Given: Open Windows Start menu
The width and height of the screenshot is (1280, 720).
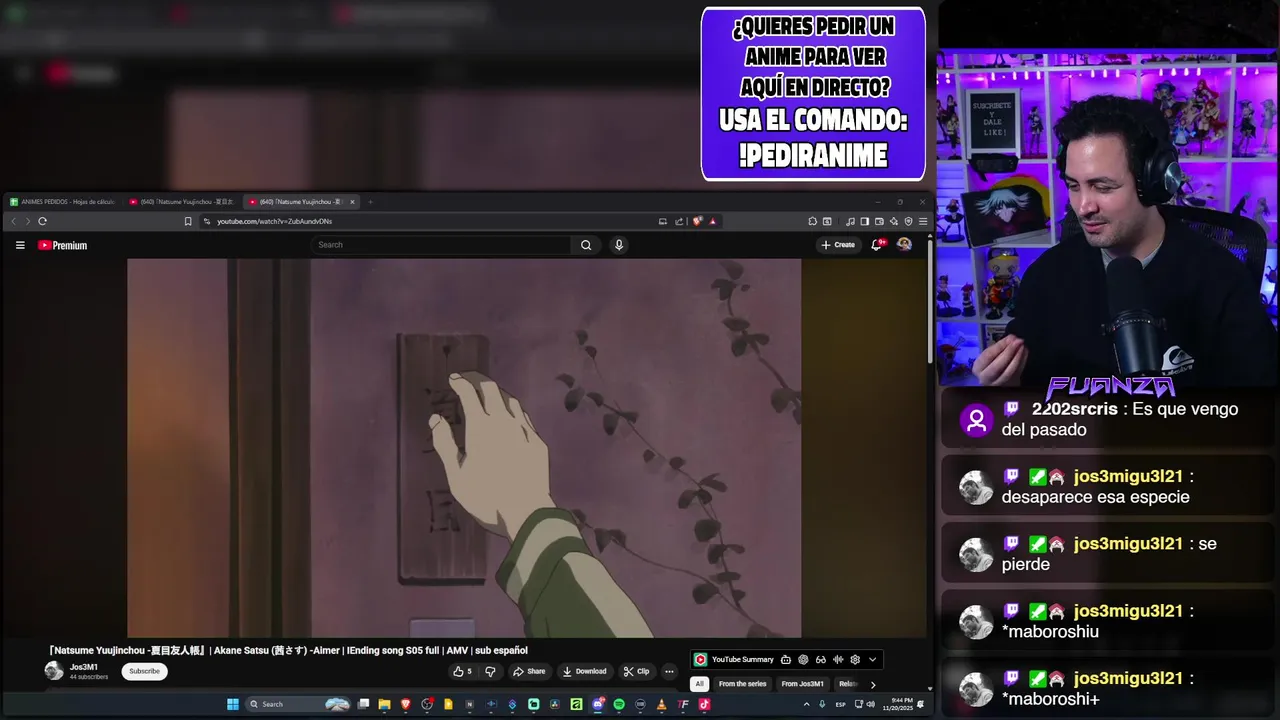Looking at the screenshot, I should point(232,704).
